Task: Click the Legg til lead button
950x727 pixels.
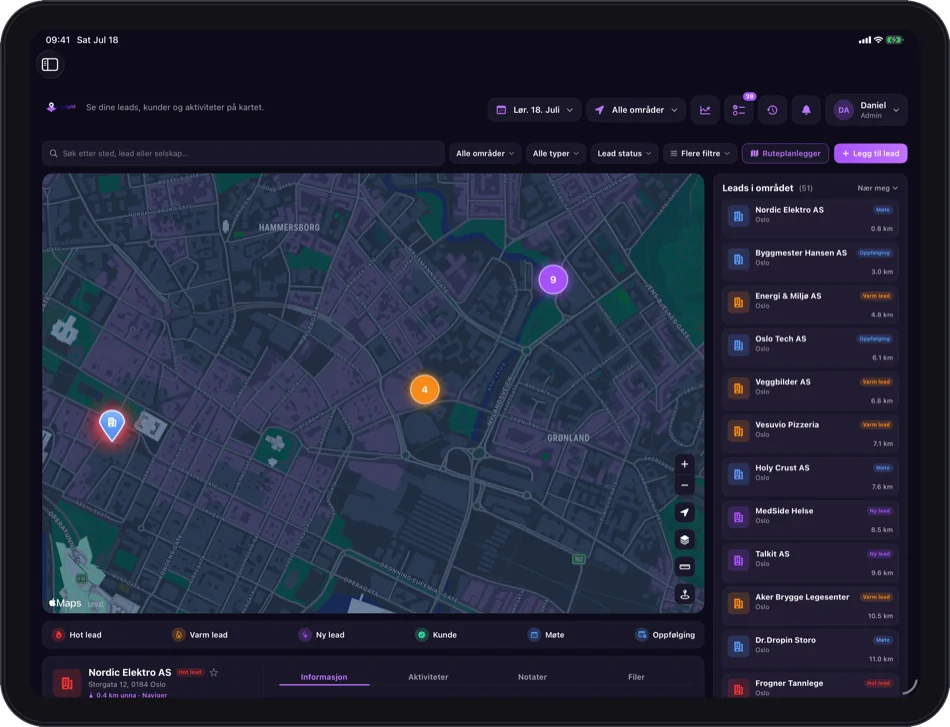Action: coord(871,153)
